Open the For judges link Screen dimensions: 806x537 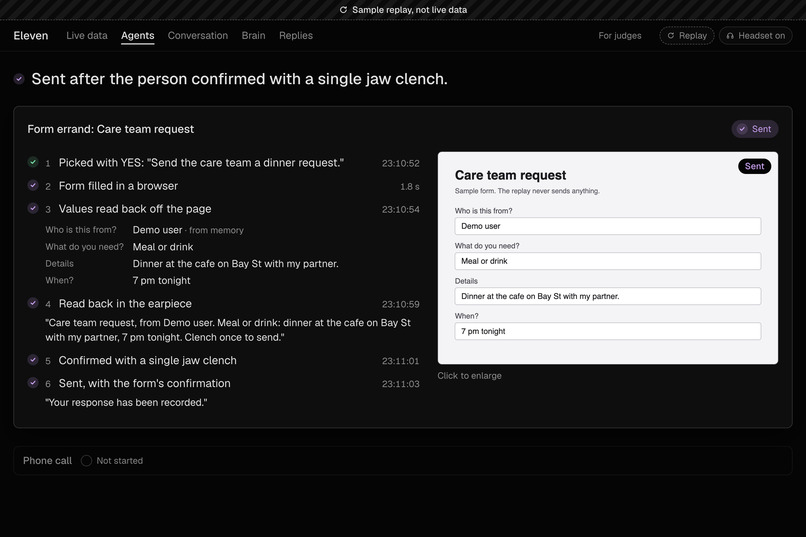619,35
